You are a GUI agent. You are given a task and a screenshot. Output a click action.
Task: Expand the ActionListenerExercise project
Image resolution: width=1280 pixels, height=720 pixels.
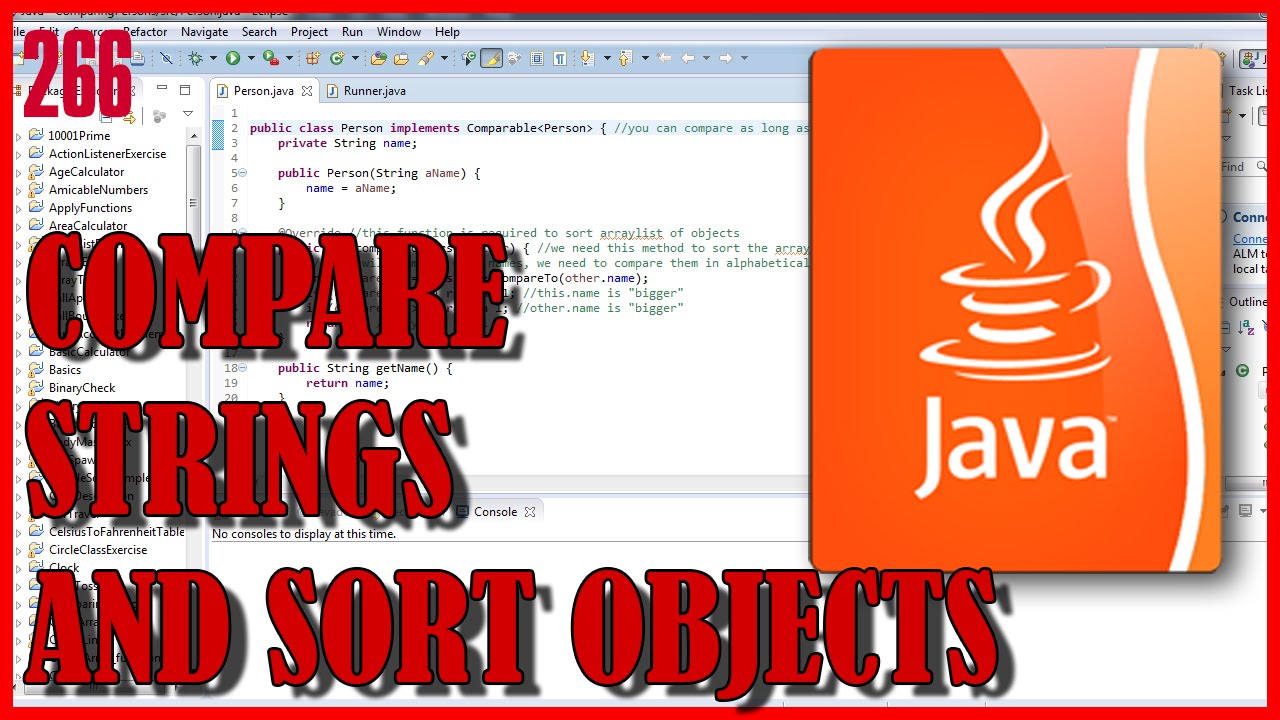(x=18, y=154)
